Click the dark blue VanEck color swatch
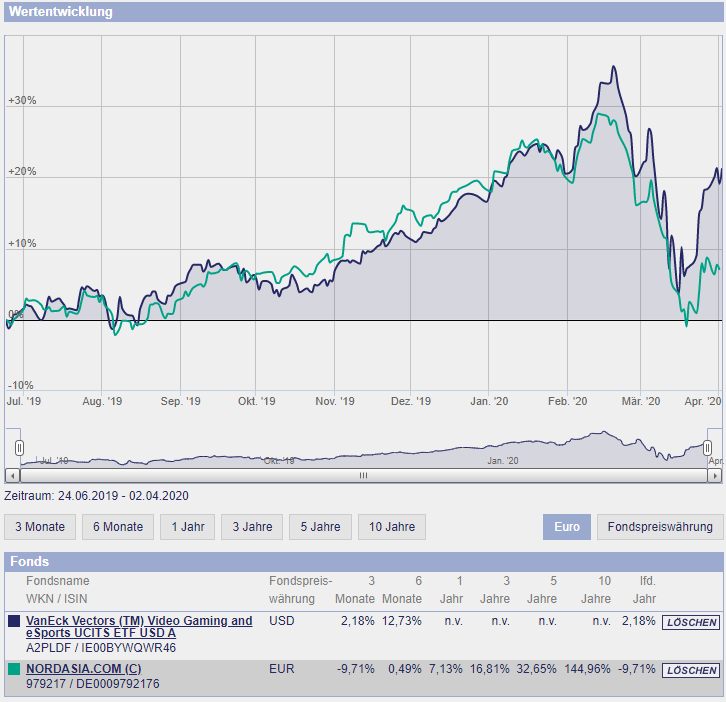 click(14, 621)
